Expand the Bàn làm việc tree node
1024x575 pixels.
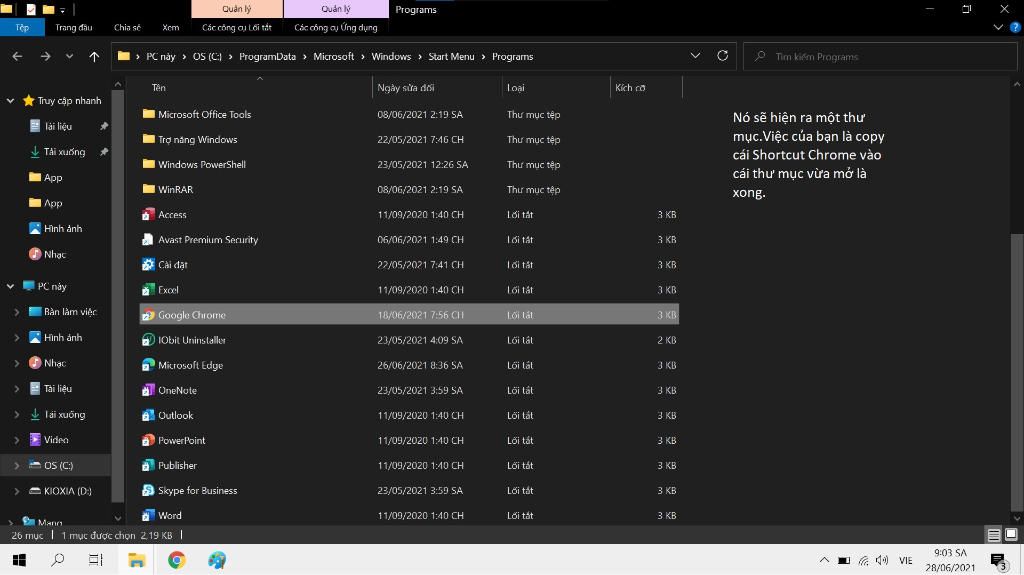click(x=17, y=312)
